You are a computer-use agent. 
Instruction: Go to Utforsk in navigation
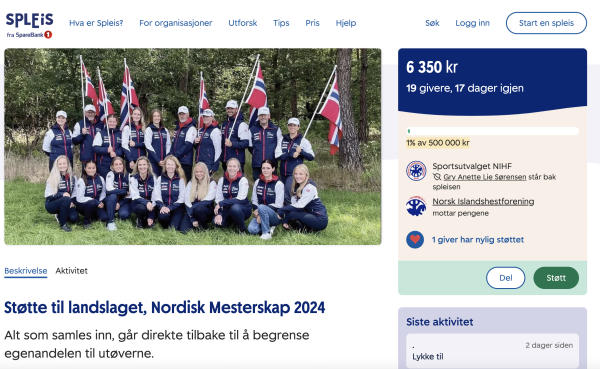(243, 23)
